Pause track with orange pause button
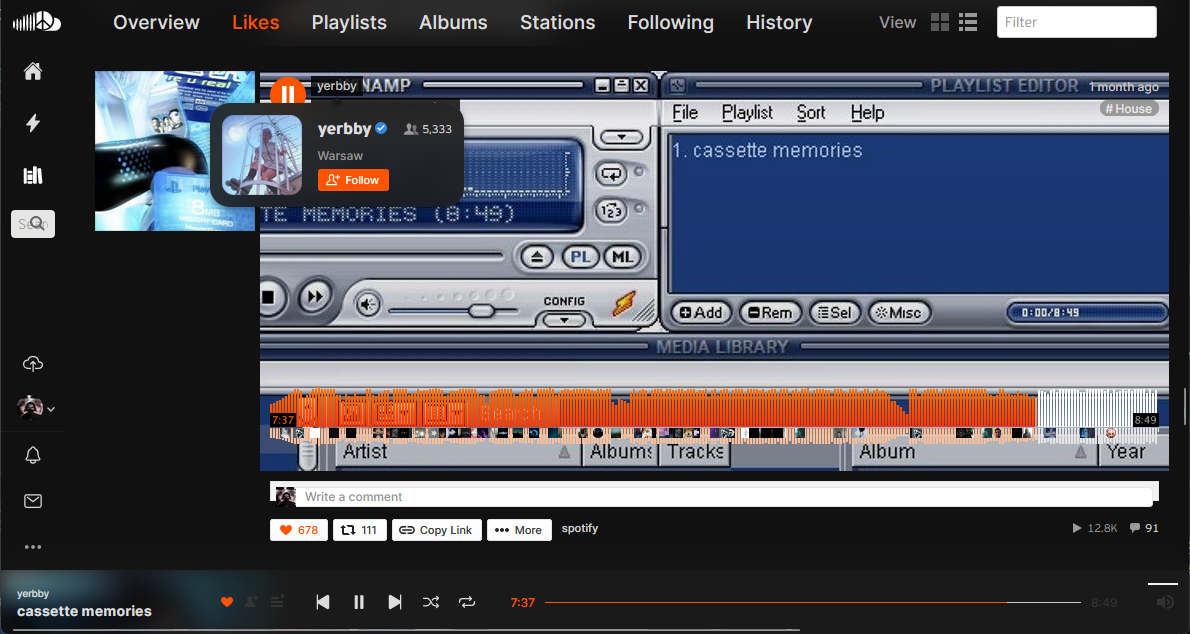 point(288,93)
